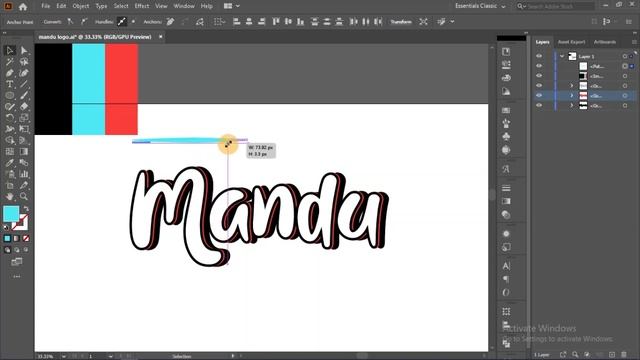Switch to Artboards tab
This screenshot has width=640, height=360.
click(605, 42)
